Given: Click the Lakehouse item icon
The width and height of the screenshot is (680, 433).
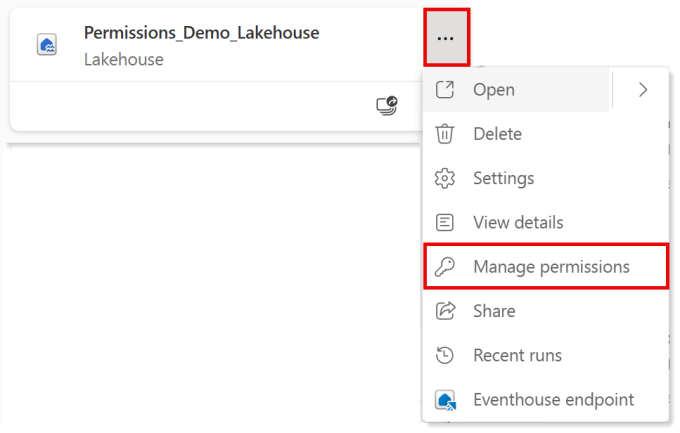Looking at the screenshot, I should (46, 44).
